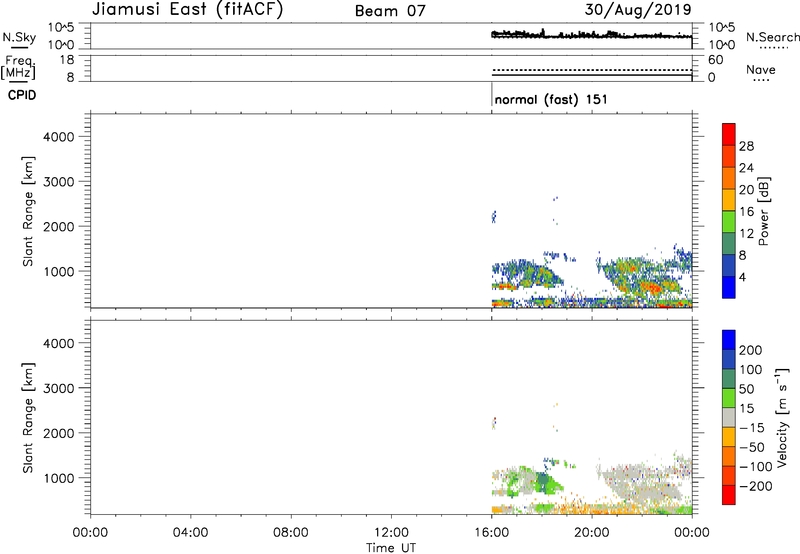Click the '3000' tick on velocity panel axis

tap(59, 388)
